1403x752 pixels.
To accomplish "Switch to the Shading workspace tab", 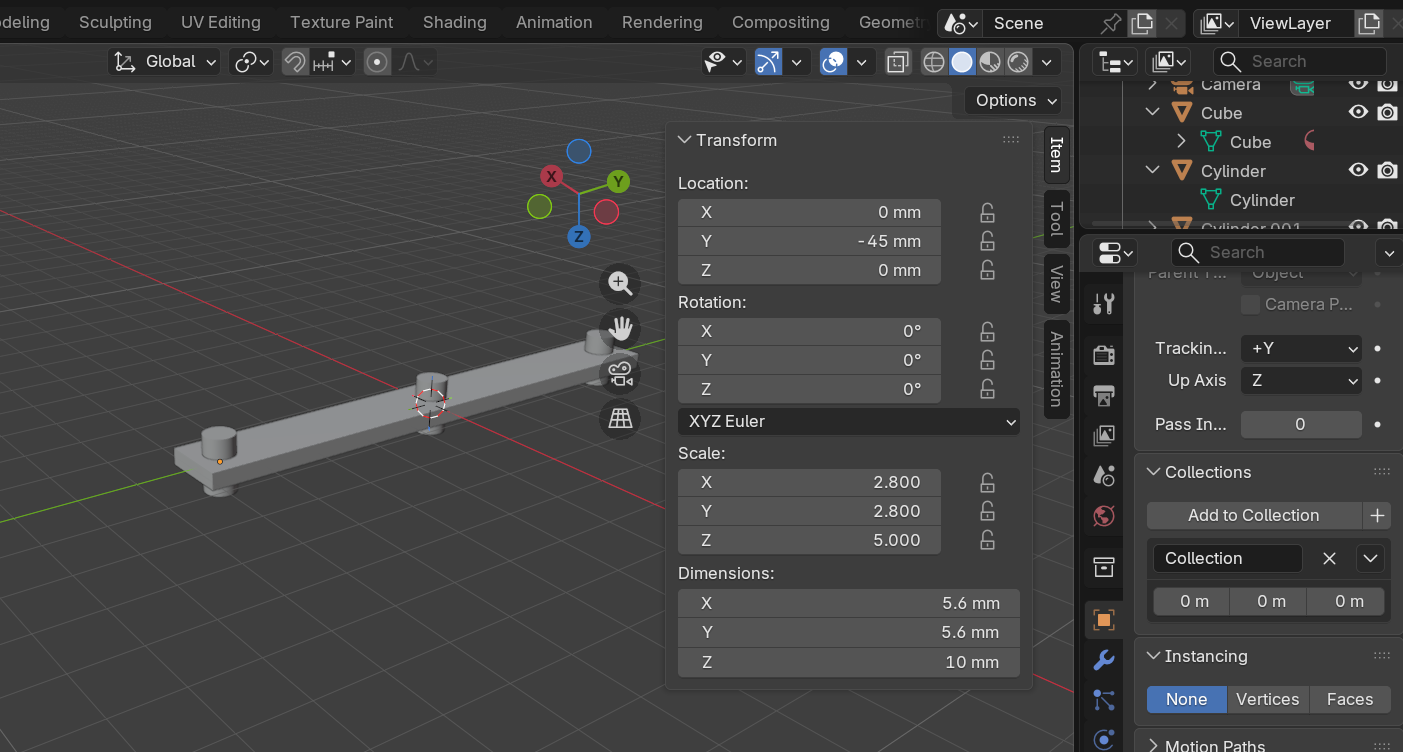I will pos(455,22).
